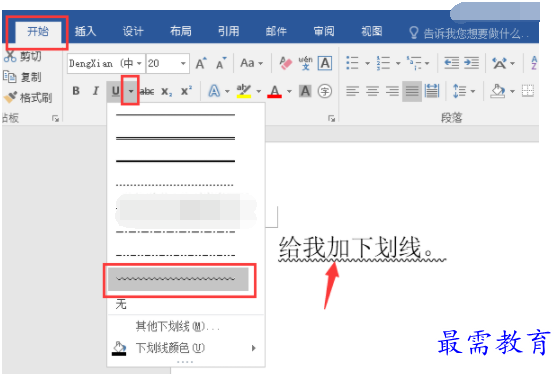
Task: Align text right
Action: coord(392,91)
